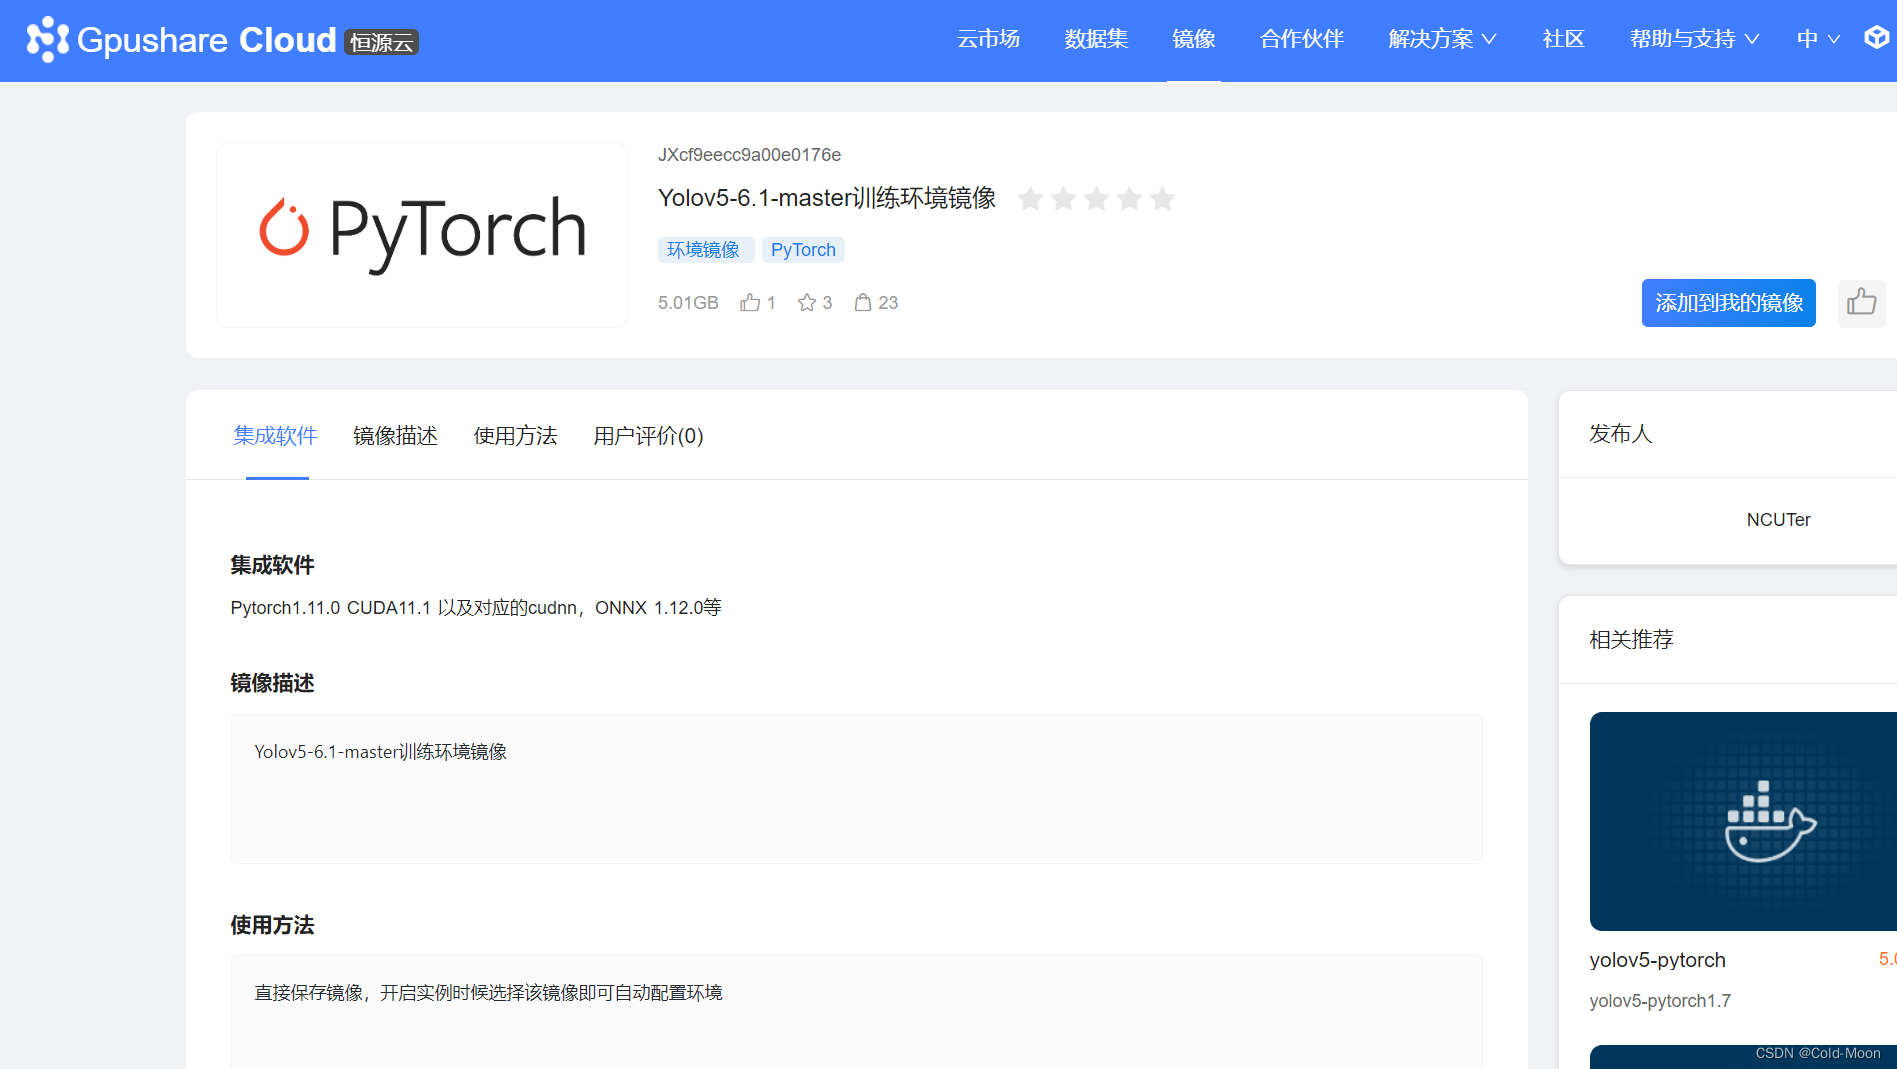Screen dimensions: 1897x1069
Task: Open 社区 in the navigation
Action: (x=1563, y=39)
